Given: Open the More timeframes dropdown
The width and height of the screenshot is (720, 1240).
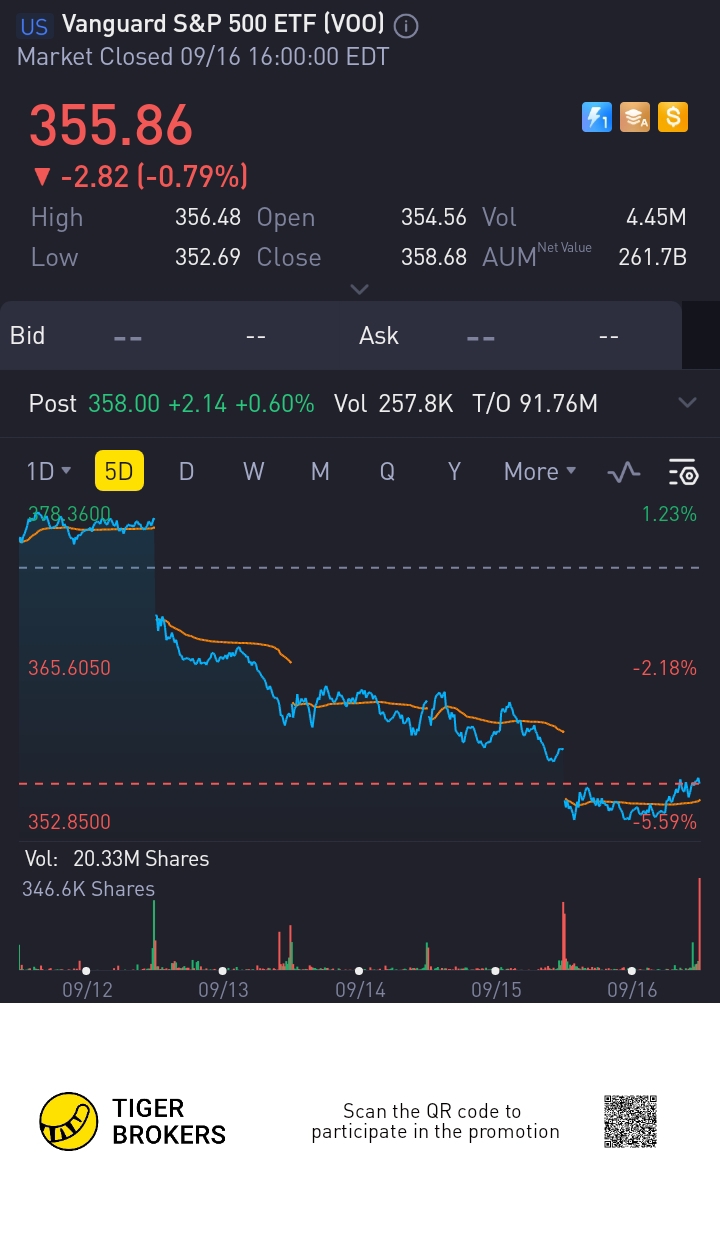Looking at the screenshot, I should pos(540,471).
